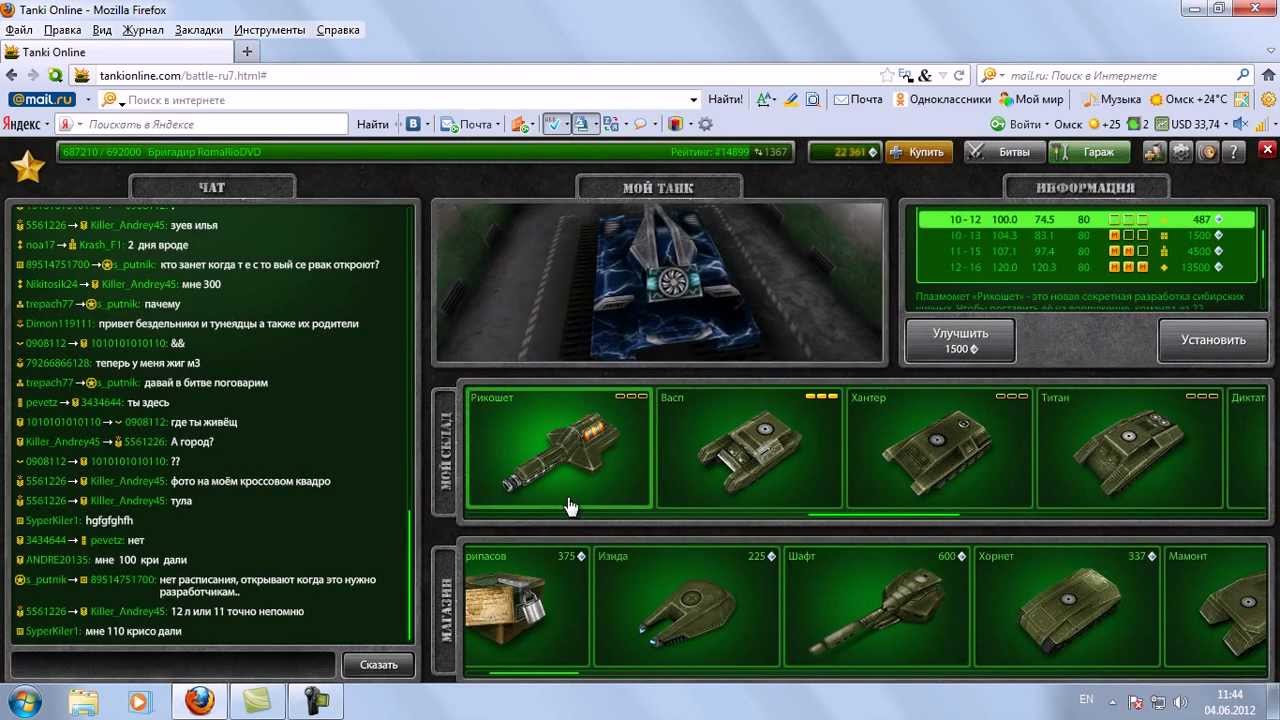
Task: Click the @mail.ru logo in toolbar
Action: click(x=42, y=100)
